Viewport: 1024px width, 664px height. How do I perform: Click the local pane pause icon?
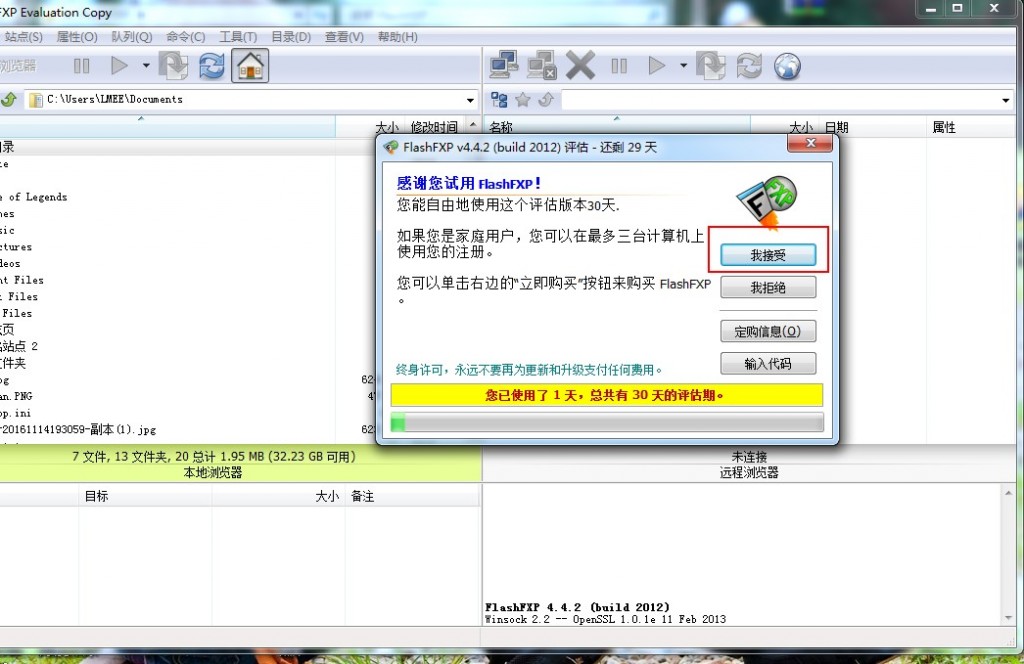click(82, 66)
